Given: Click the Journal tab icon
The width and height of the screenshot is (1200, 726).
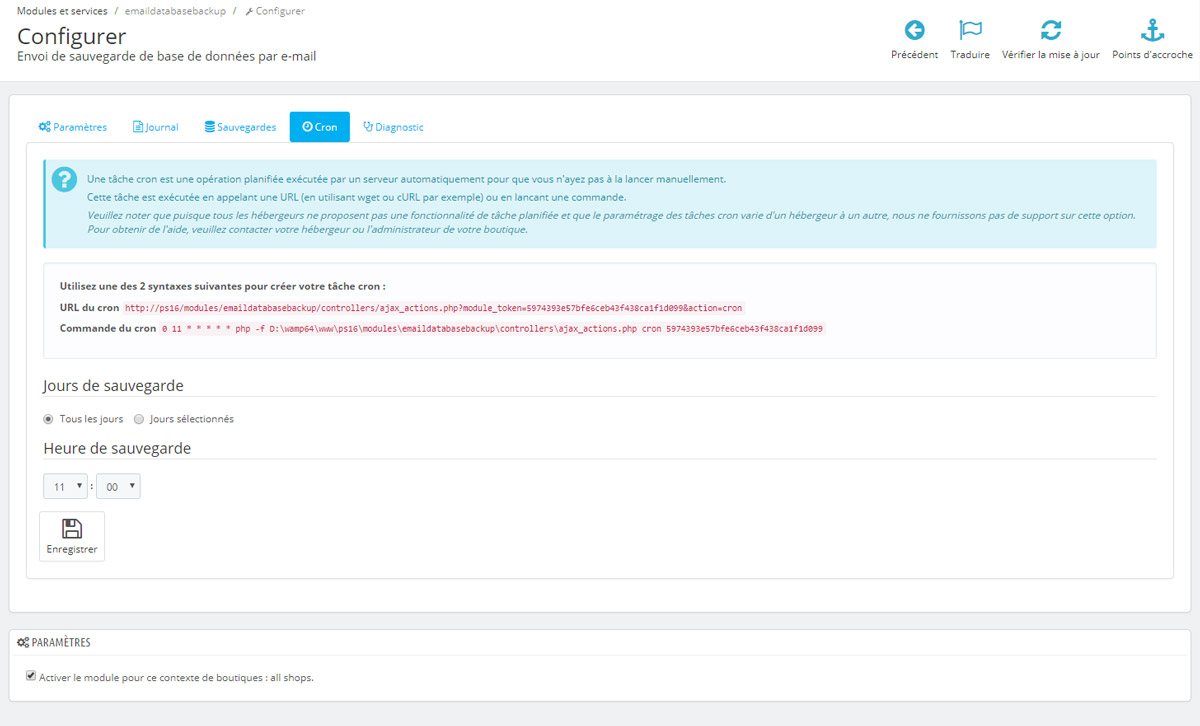Looking at the screenshot, I should [136, 126].
